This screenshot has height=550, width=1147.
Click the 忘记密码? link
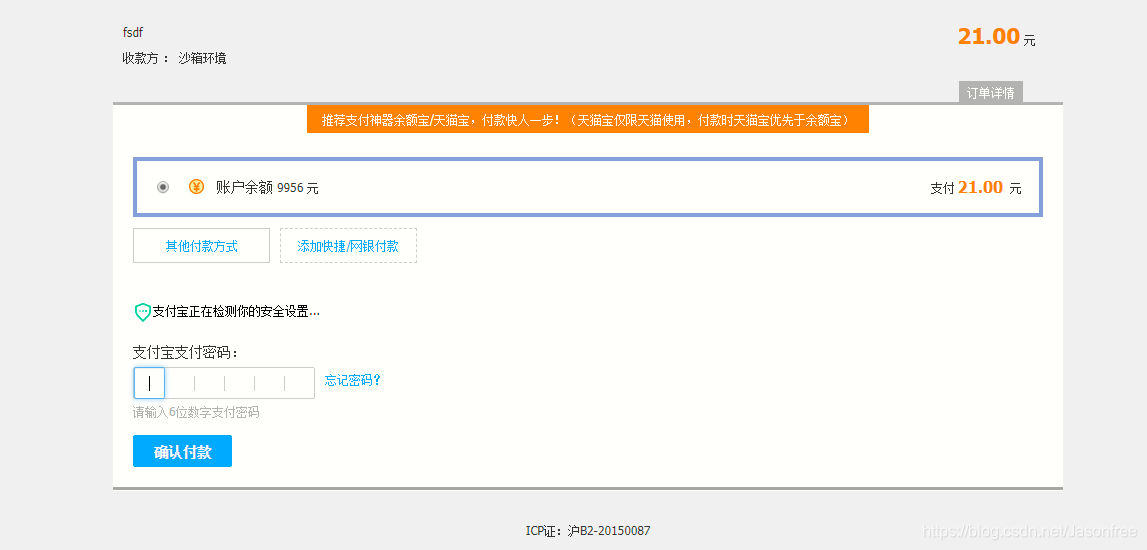353,380
